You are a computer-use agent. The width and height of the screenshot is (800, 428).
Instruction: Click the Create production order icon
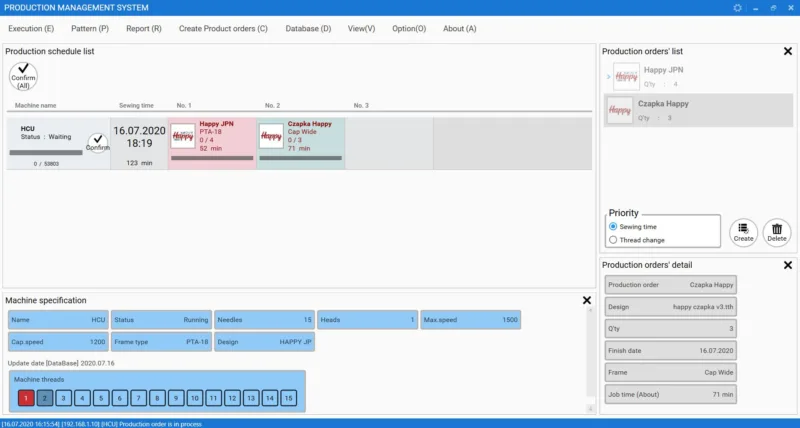click(743, 233)
